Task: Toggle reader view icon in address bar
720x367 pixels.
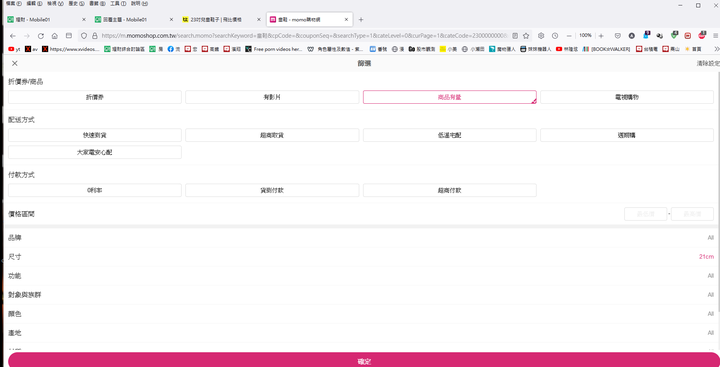Action: point(515,36)
